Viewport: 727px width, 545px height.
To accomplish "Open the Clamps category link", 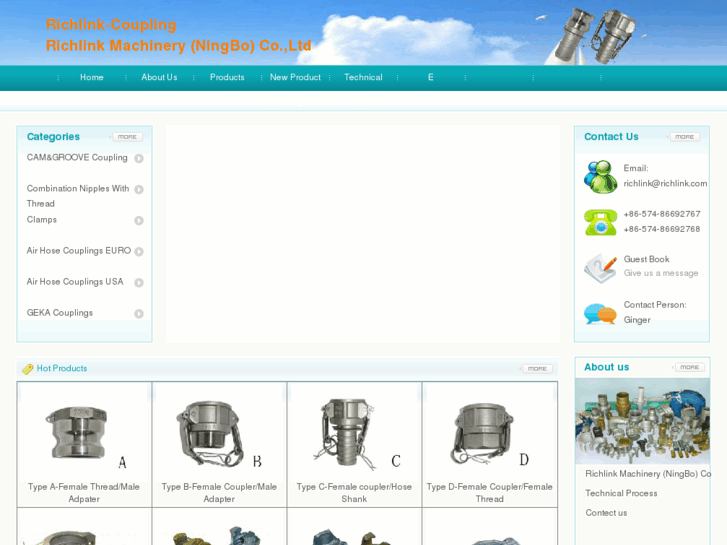I will pyautogui.click(x=42, y=220).
